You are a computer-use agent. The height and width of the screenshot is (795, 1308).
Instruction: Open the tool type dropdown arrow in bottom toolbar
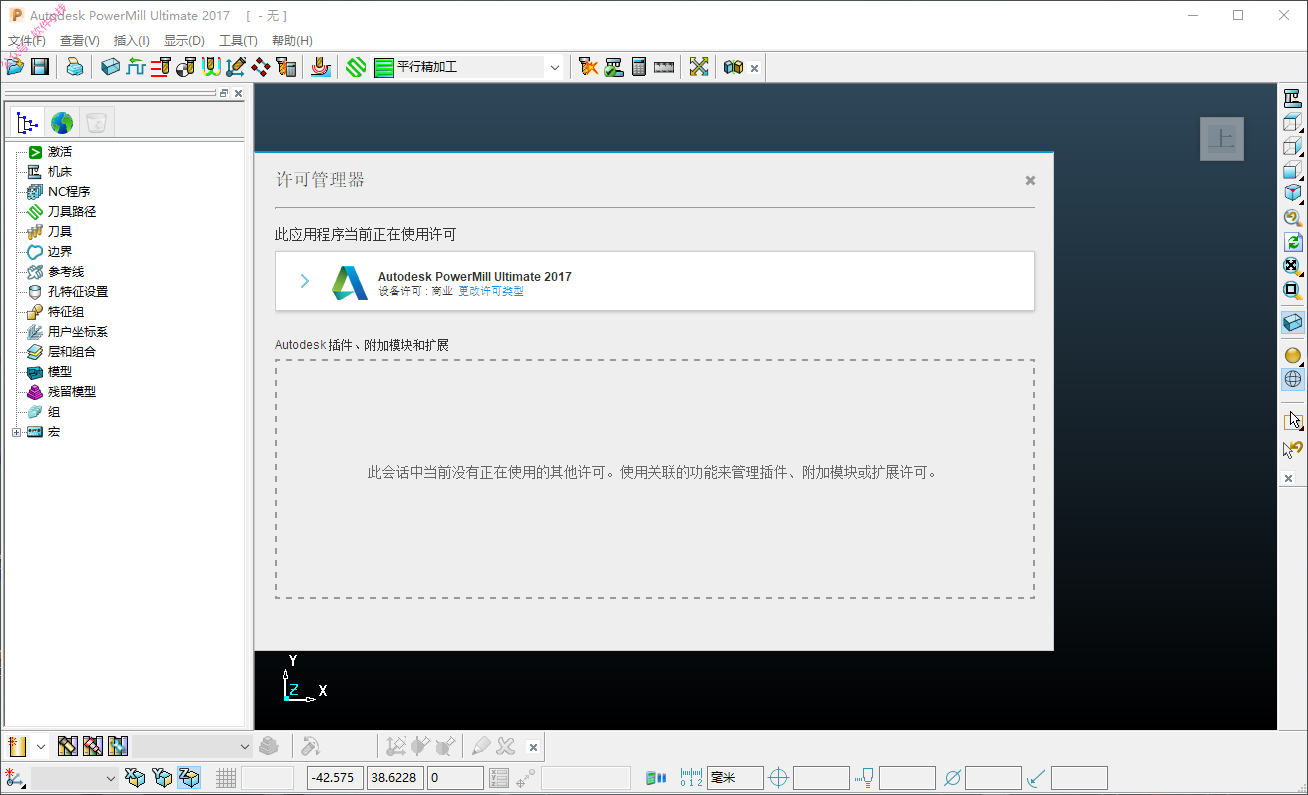click(x=41, y=746)
